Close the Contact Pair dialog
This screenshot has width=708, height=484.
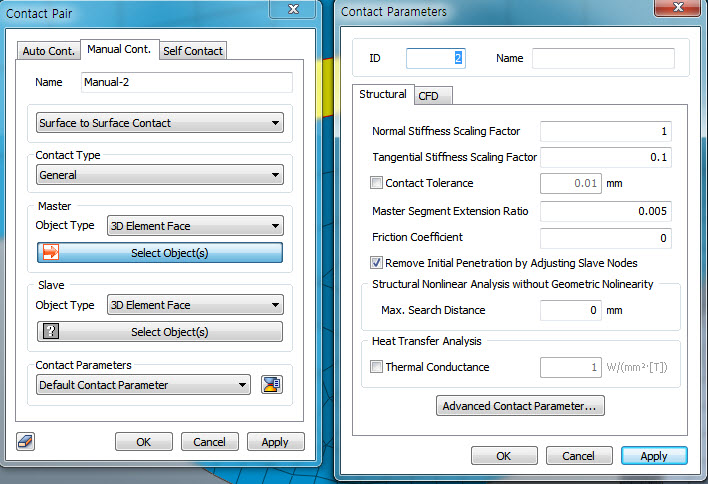coord(293,9)
